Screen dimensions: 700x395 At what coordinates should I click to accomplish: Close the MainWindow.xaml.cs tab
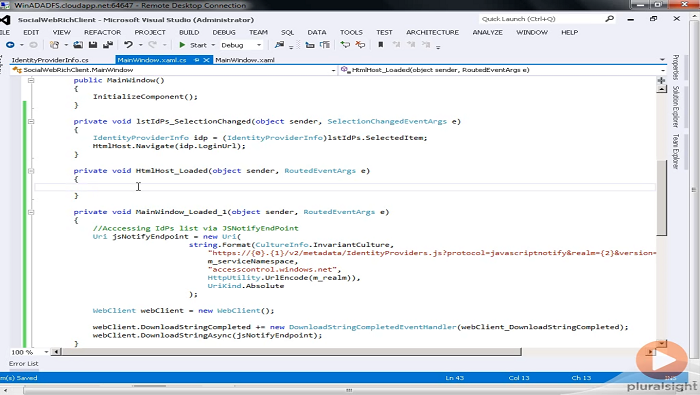[206, 60]
